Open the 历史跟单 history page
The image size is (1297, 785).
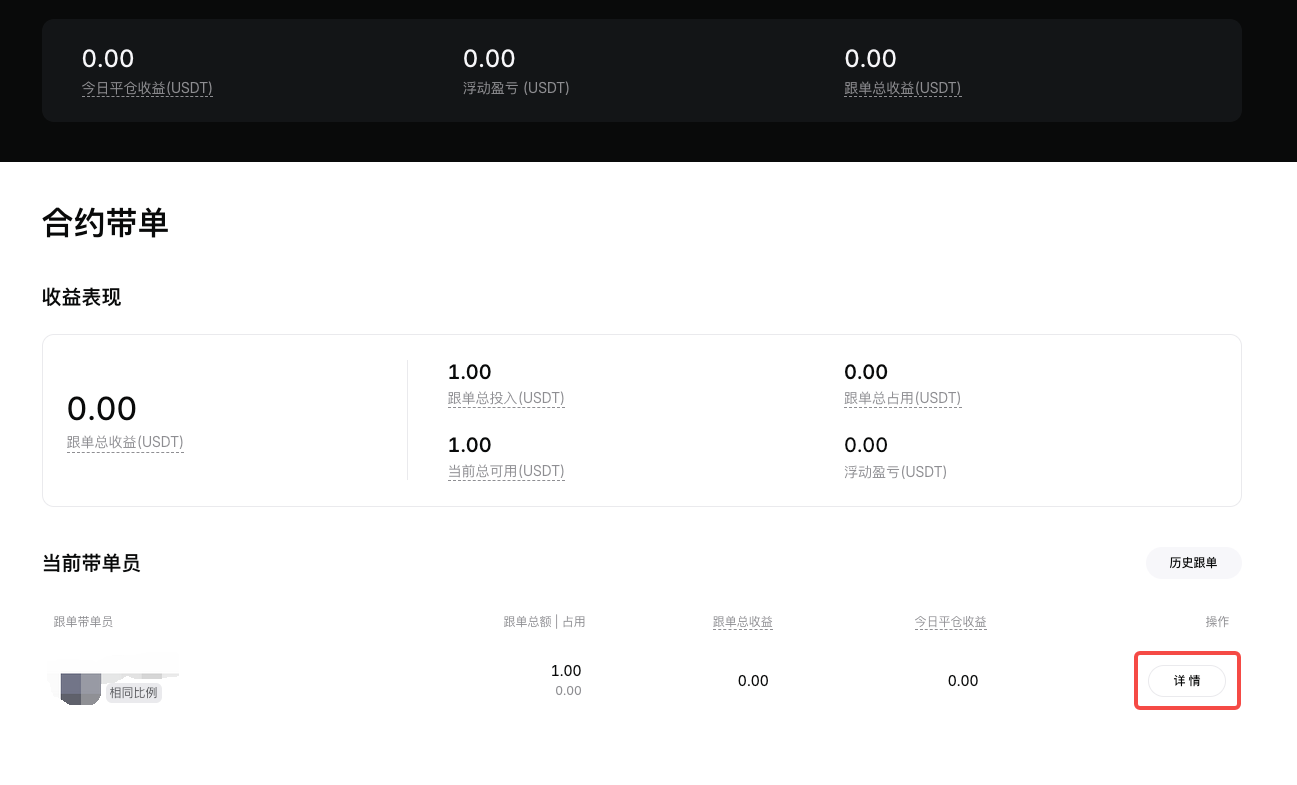point(1193,563)
